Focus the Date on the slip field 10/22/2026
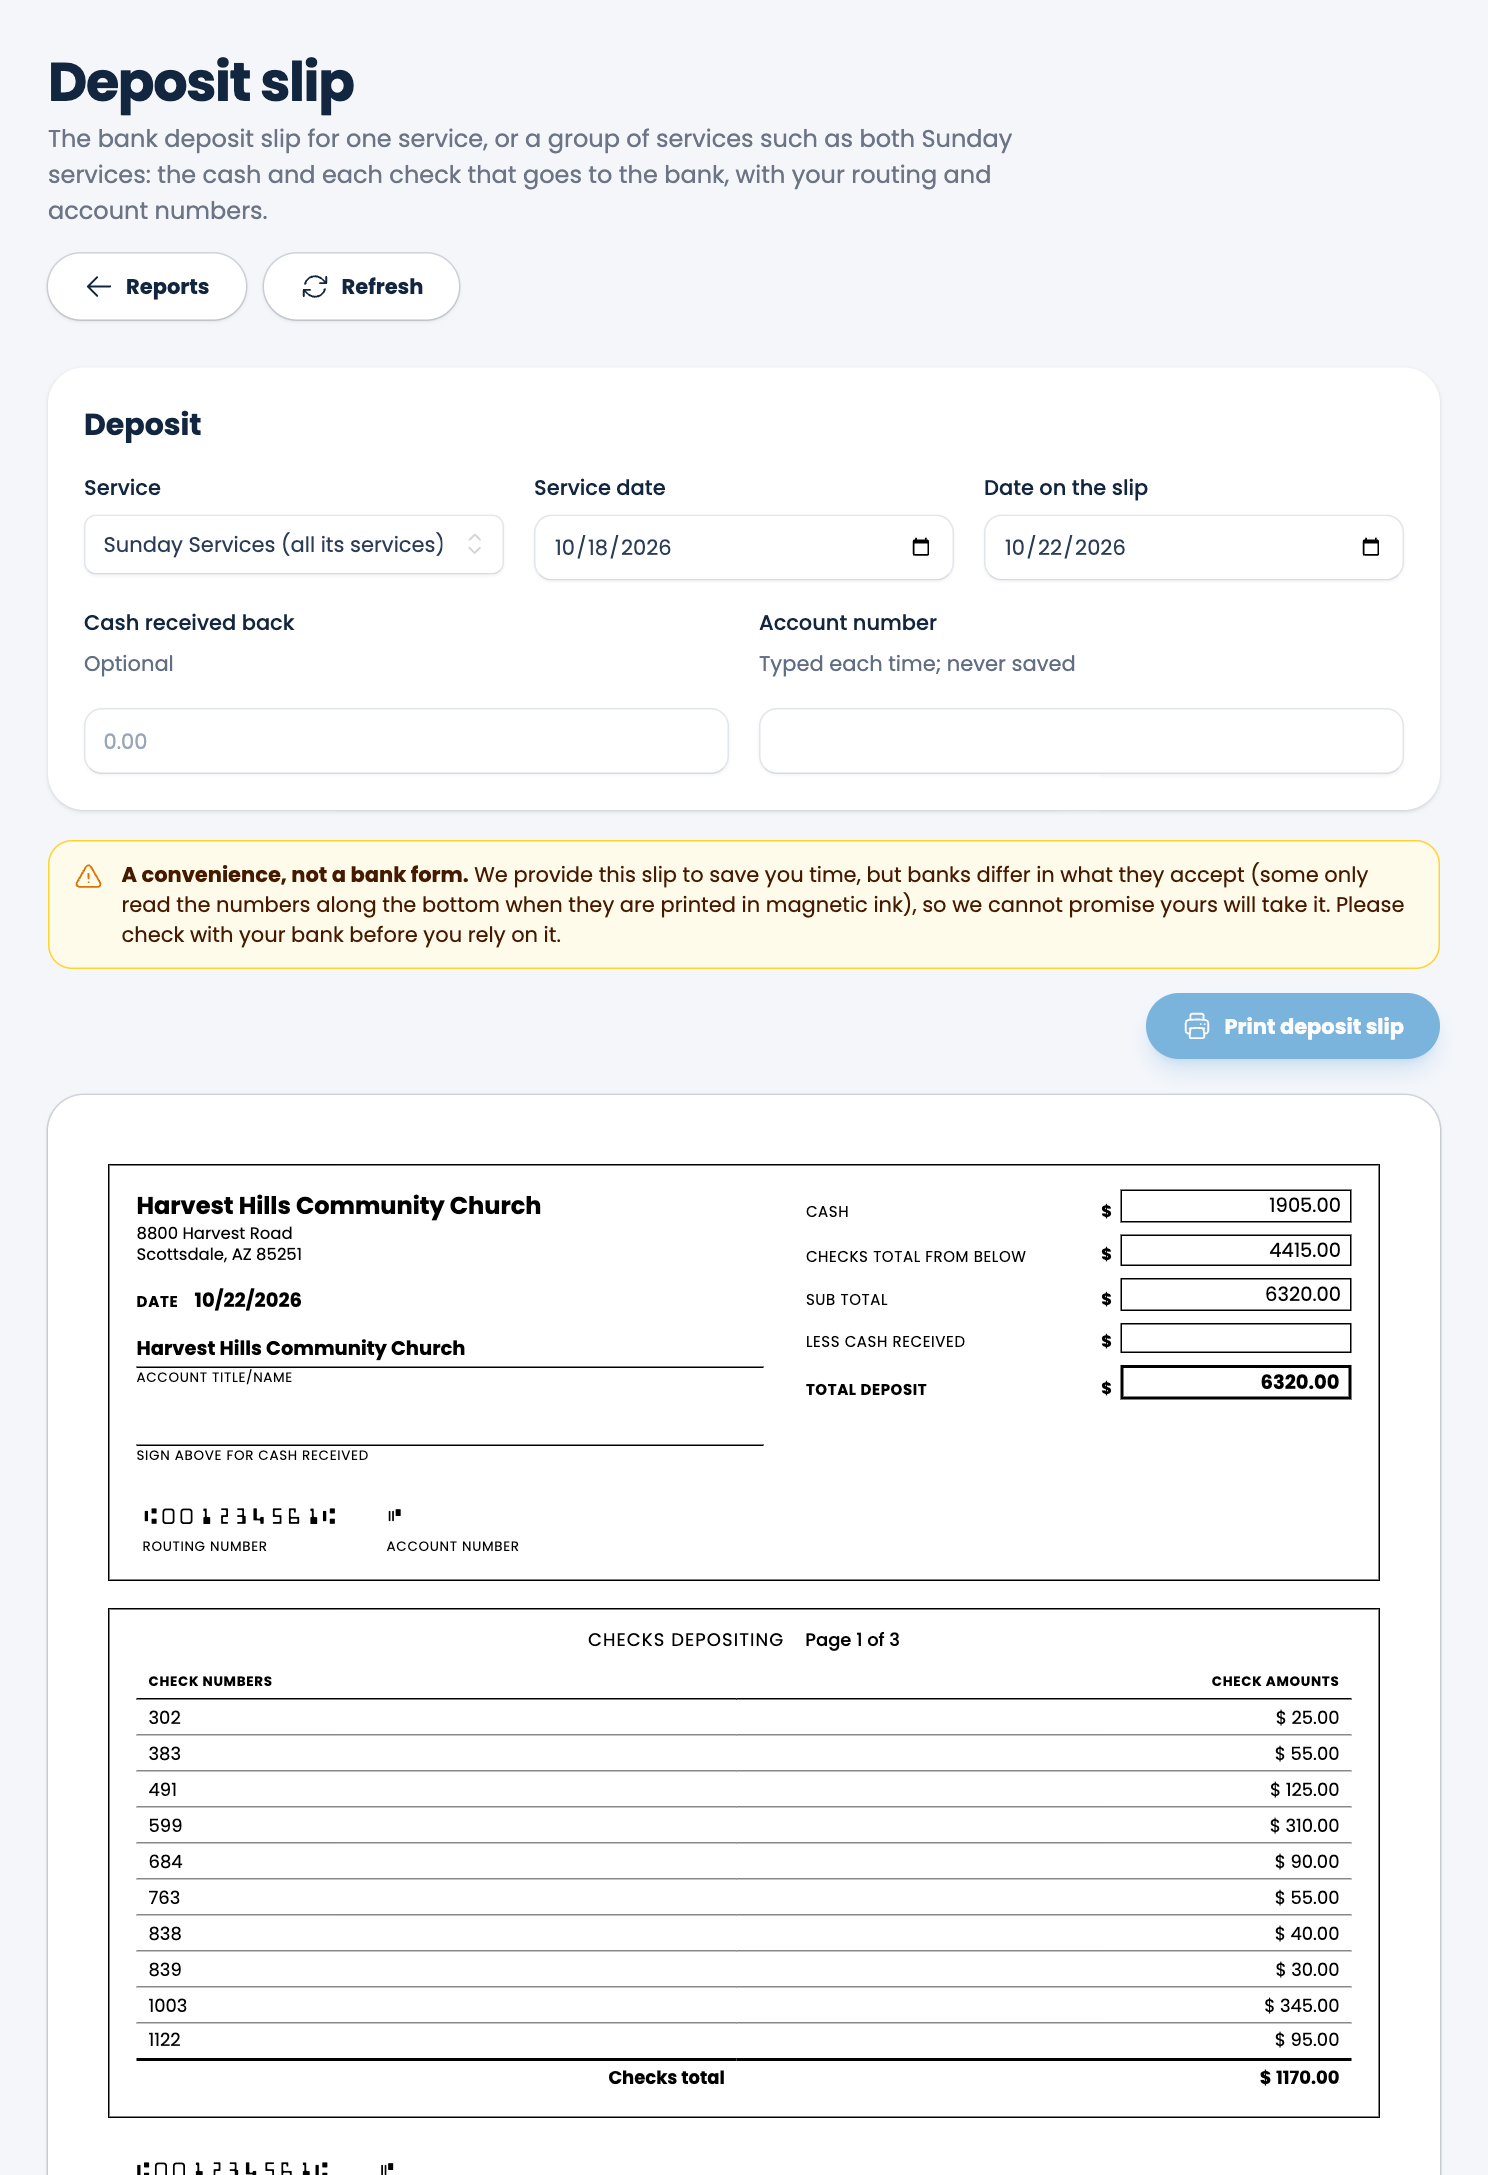The height and width of the screenshot is (2175, 1488). (x=1194, y=547)
